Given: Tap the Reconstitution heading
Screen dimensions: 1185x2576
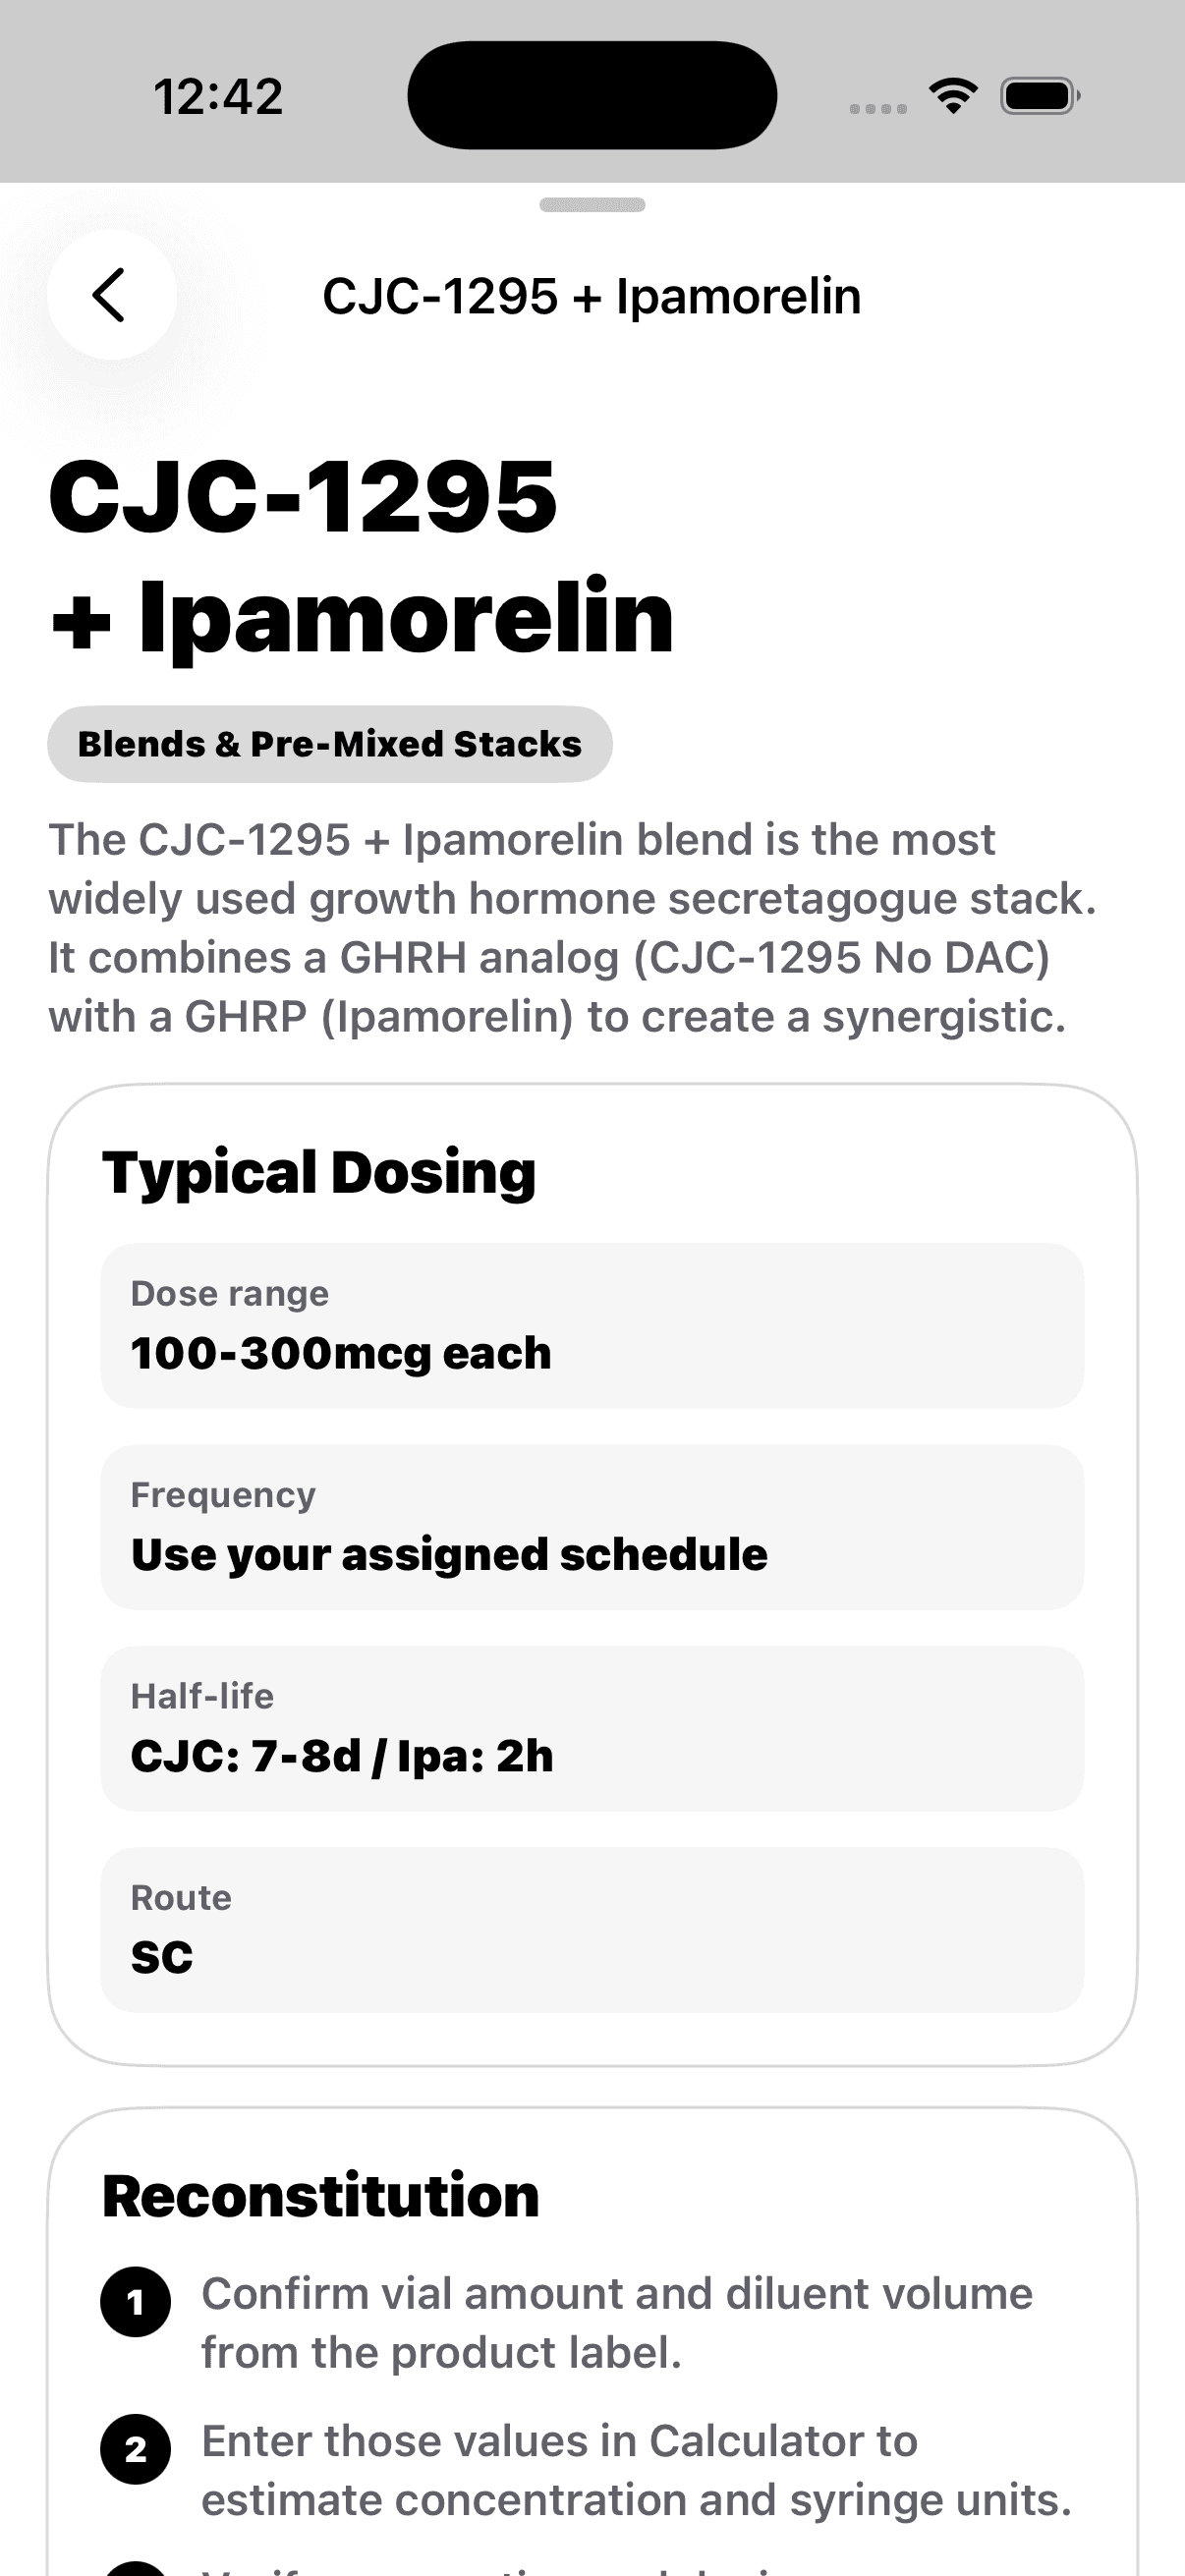Looking at the screenshot, I should (321, 2196).
